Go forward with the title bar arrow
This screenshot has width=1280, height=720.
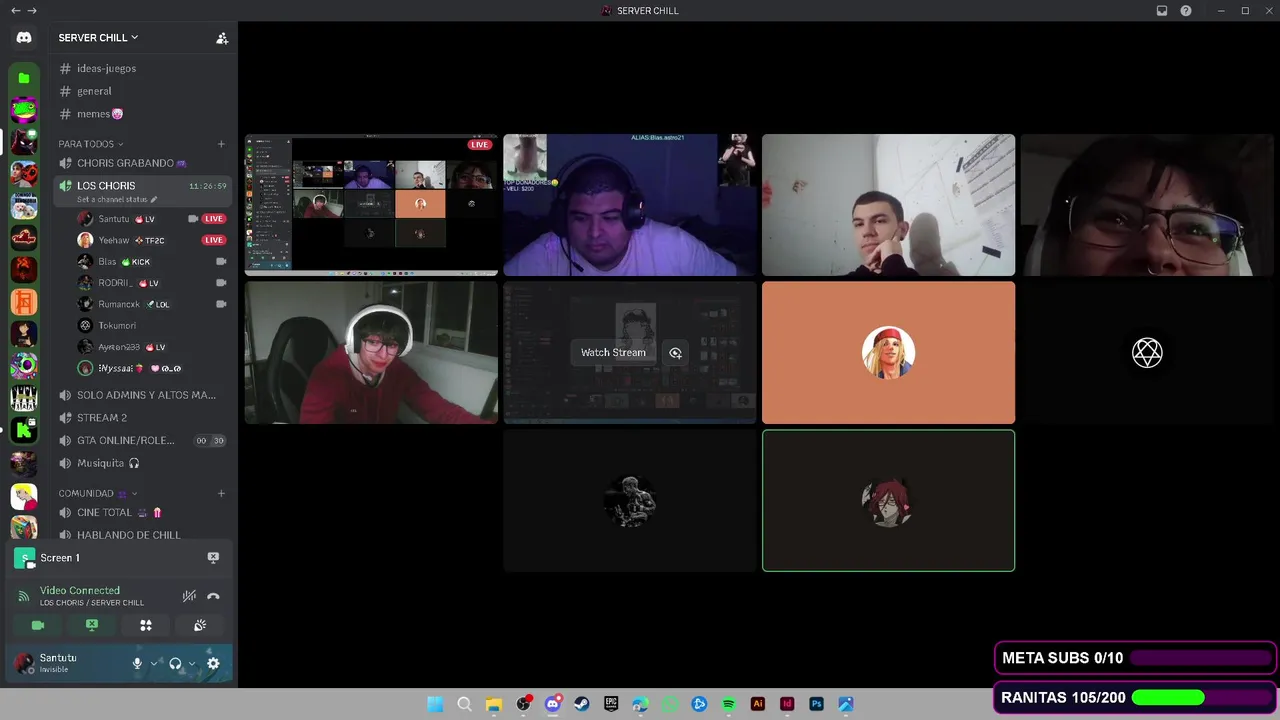coord(32,11)
